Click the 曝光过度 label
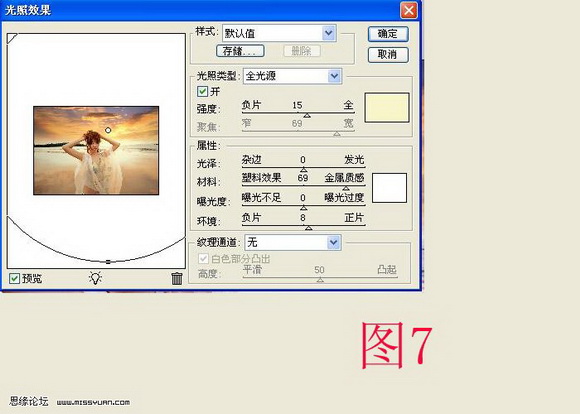 [x=344, y=198]
